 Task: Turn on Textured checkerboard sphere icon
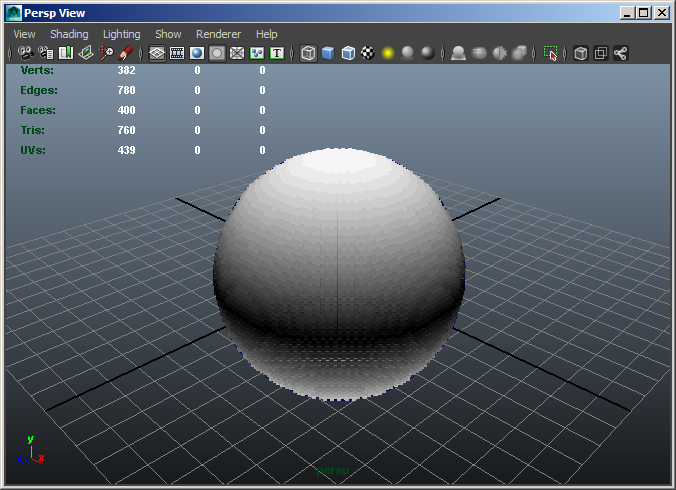point(368,53)
